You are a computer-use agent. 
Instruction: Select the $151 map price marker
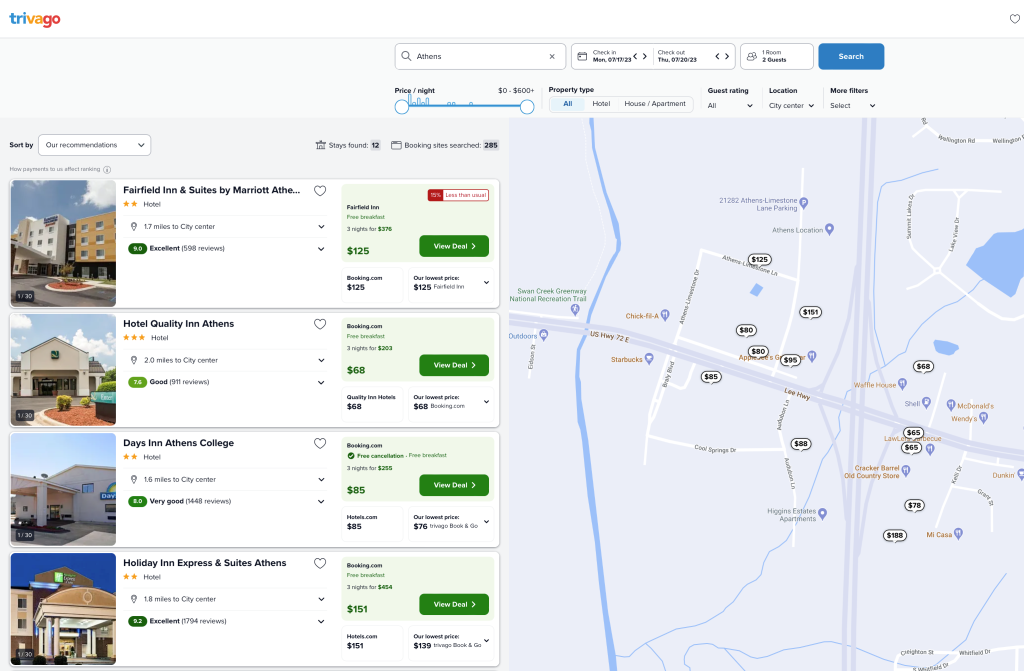pos(810,312)
